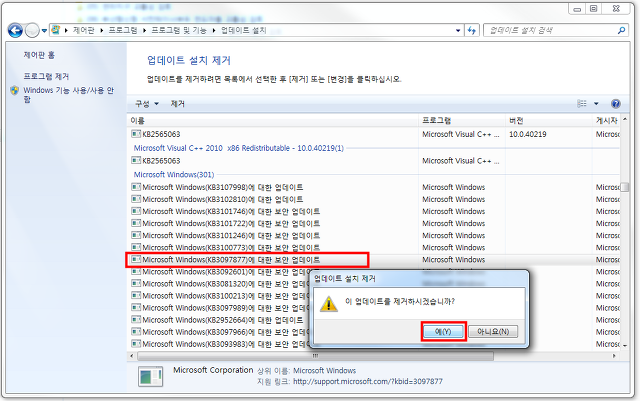The image size is (640, 401).
Task: Select 프로그램 breadcrumb in address bar
Action: [x=123, y=30]
